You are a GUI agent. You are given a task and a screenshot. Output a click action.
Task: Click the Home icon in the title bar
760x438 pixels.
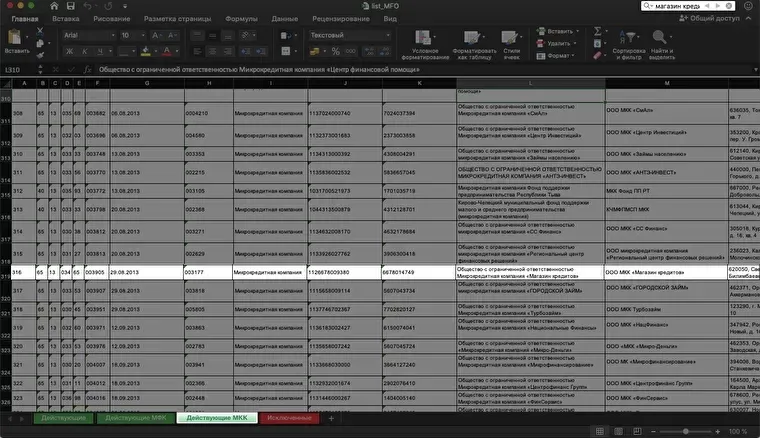54,6
